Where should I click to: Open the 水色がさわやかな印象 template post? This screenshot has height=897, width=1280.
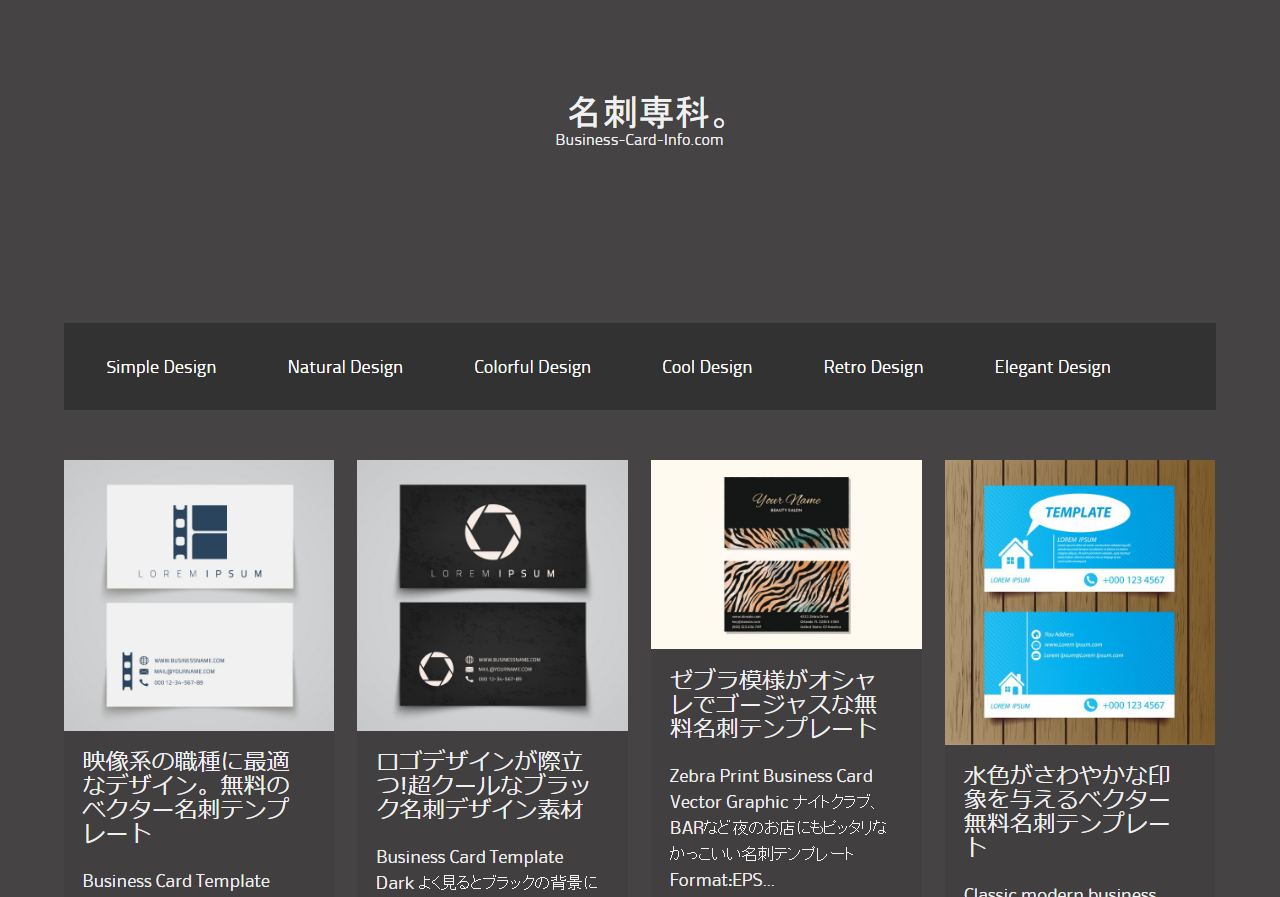coord(1066,811)
